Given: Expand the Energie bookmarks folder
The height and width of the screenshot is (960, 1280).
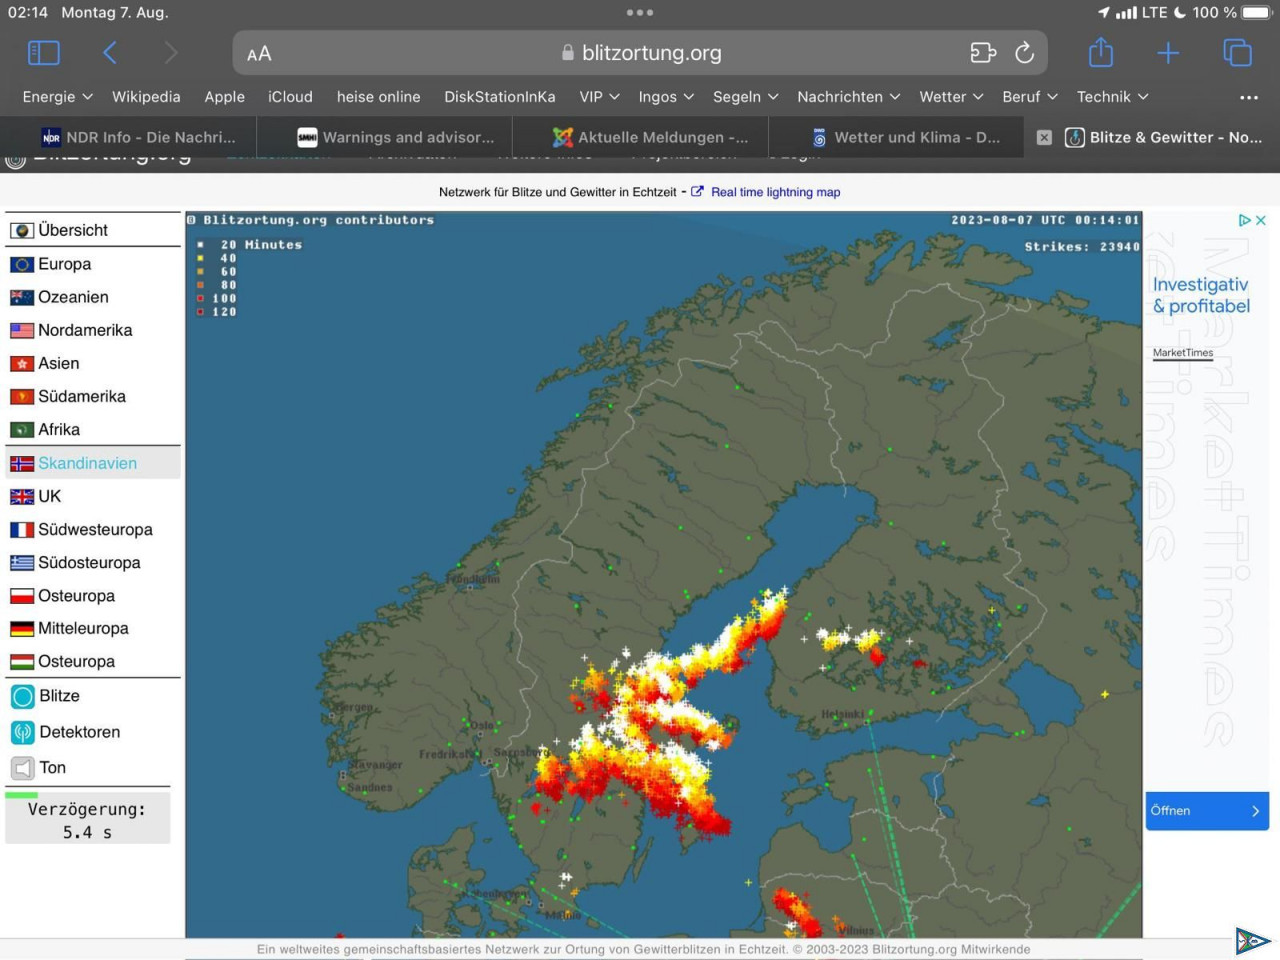Looking at the screenshot, I should (57, 97).
